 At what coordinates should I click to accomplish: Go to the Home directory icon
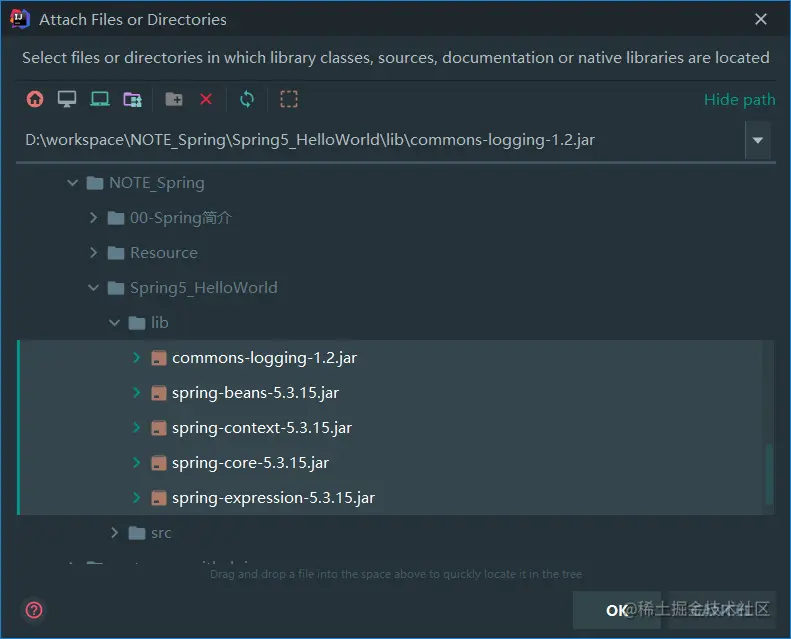click(x=35, y=99)
